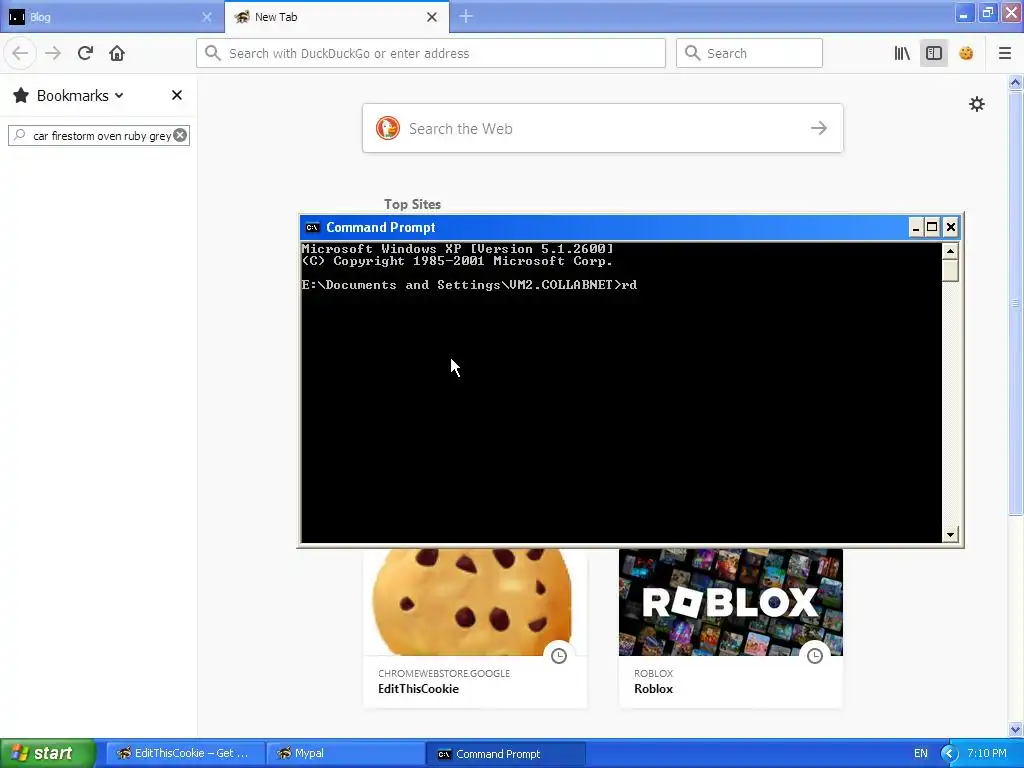Click the bookmarks search field
Image resolution: width=1024 pixels, height=768 pixels.
[99, 135]
